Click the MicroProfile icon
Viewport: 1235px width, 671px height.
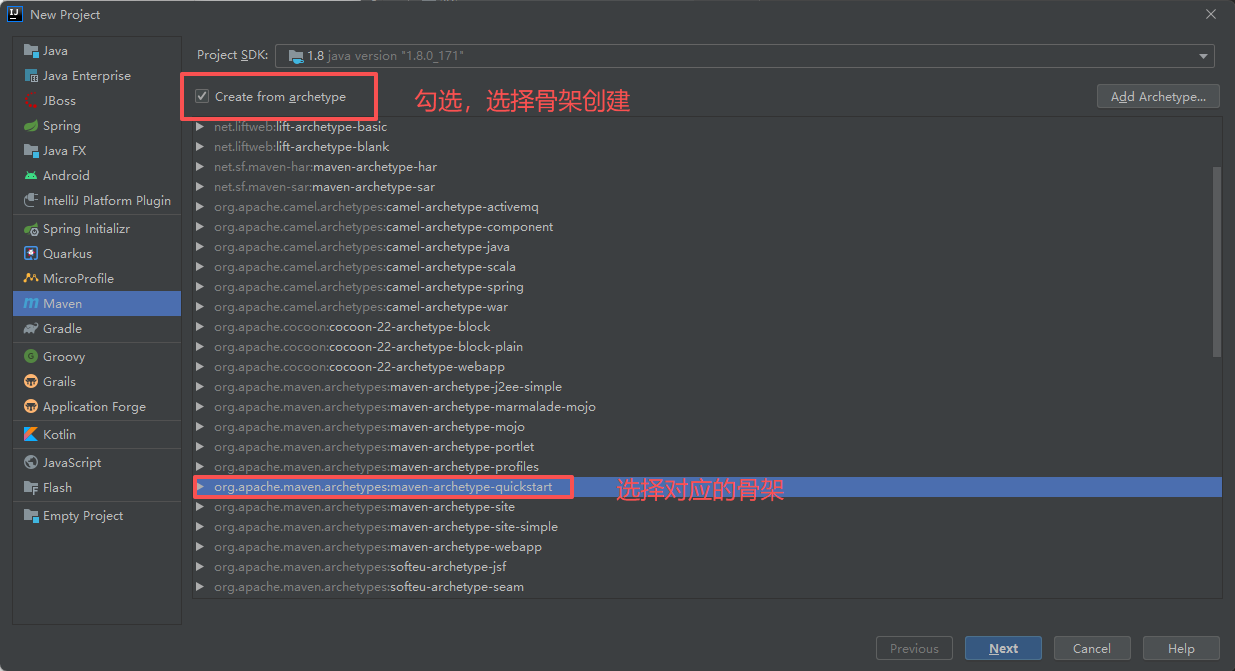(x=31, y=279)
